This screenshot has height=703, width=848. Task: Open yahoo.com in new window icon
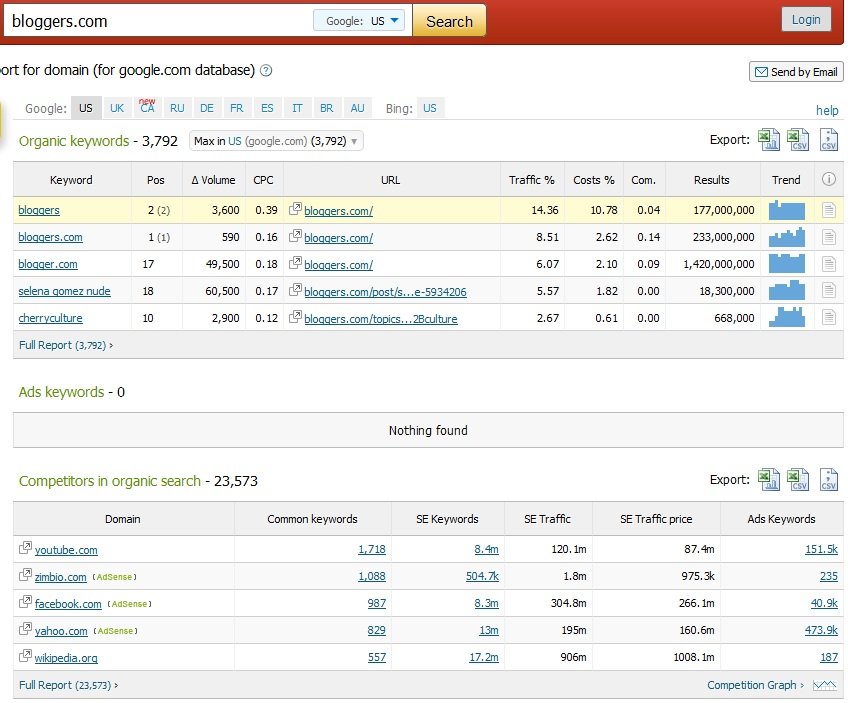[x=25, y=629]
